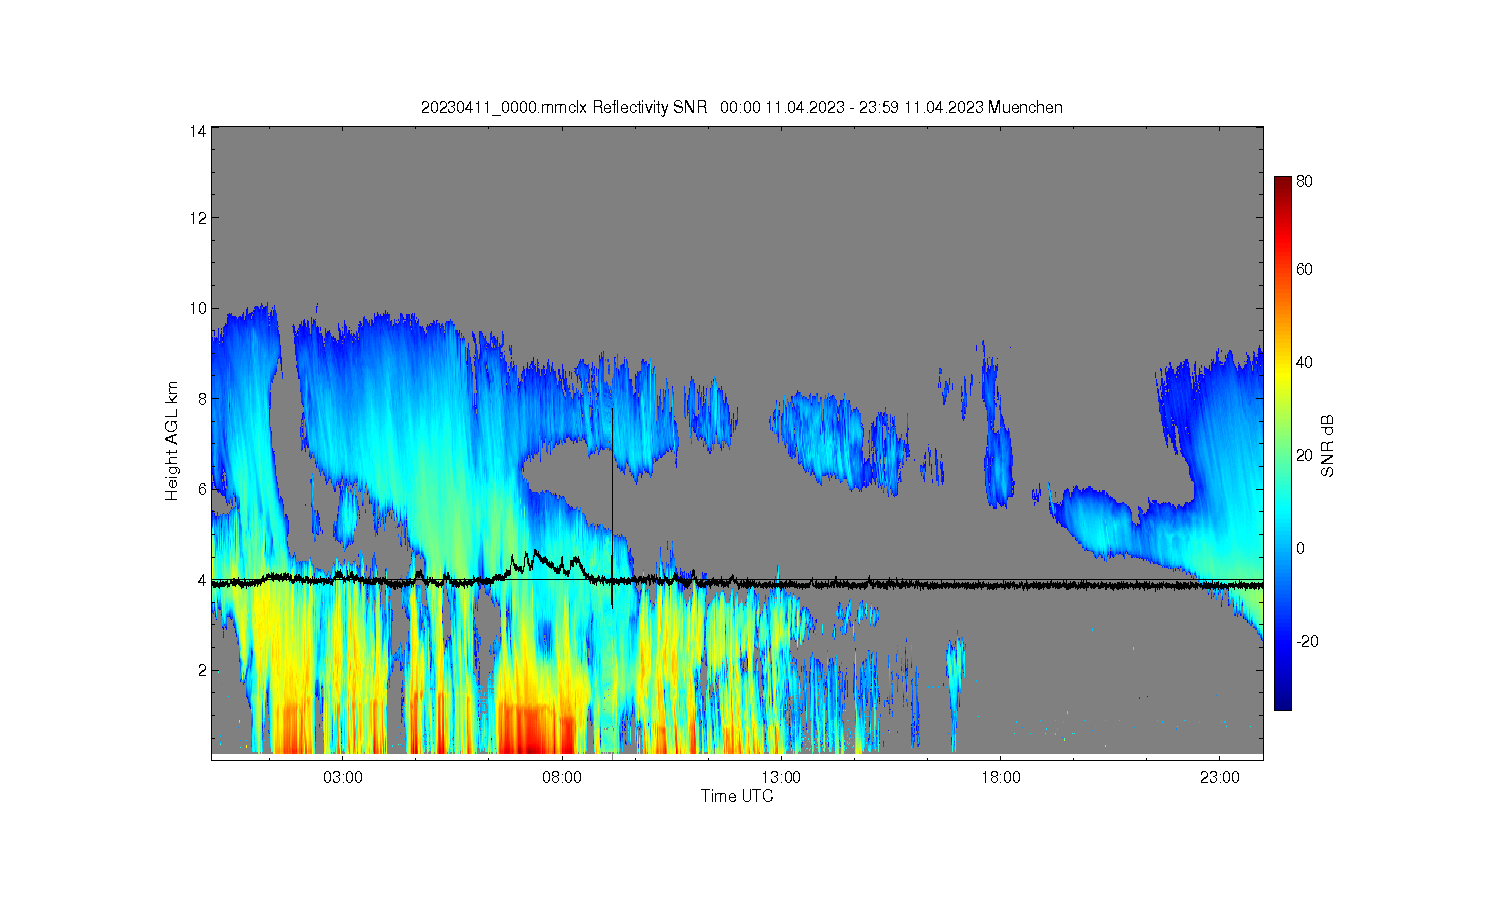The height and width of the screenshot is (900, 1500).
Task: Click the colorbar value '60'
Action: tap(1304, 269)
